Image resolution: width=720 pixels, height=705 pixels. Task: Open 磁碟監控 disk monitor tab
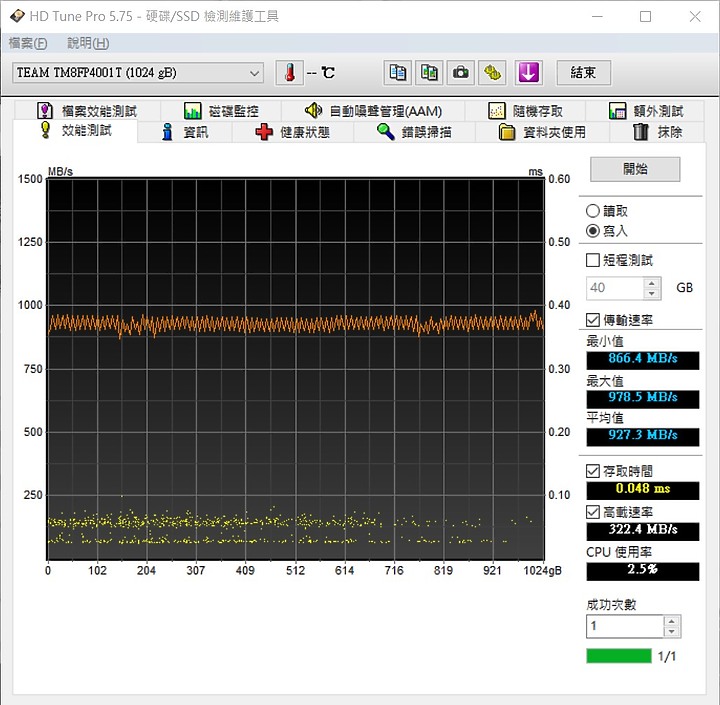point(221,111)
